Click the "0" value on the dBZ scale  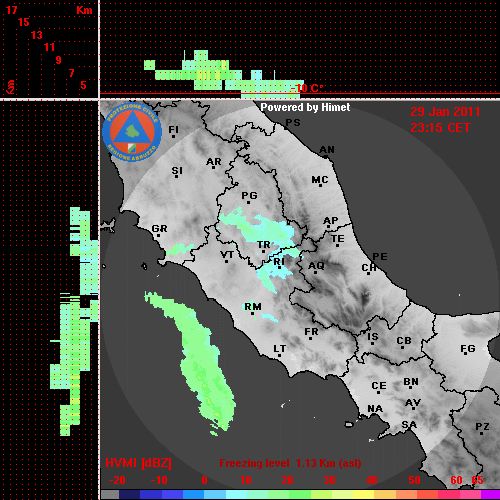pyautogui.click(x=204, y=480)
